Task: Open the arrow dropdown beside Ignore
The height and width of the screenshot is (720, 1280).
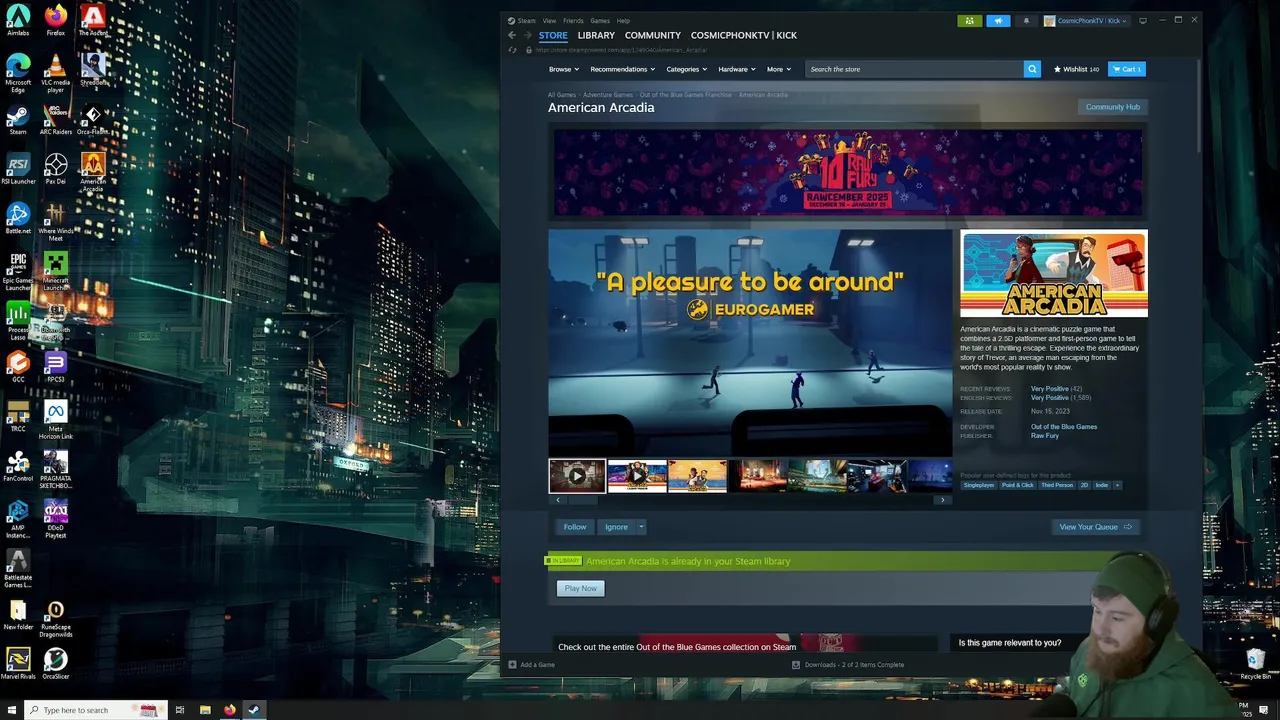Action: click(x=641, y=527)
